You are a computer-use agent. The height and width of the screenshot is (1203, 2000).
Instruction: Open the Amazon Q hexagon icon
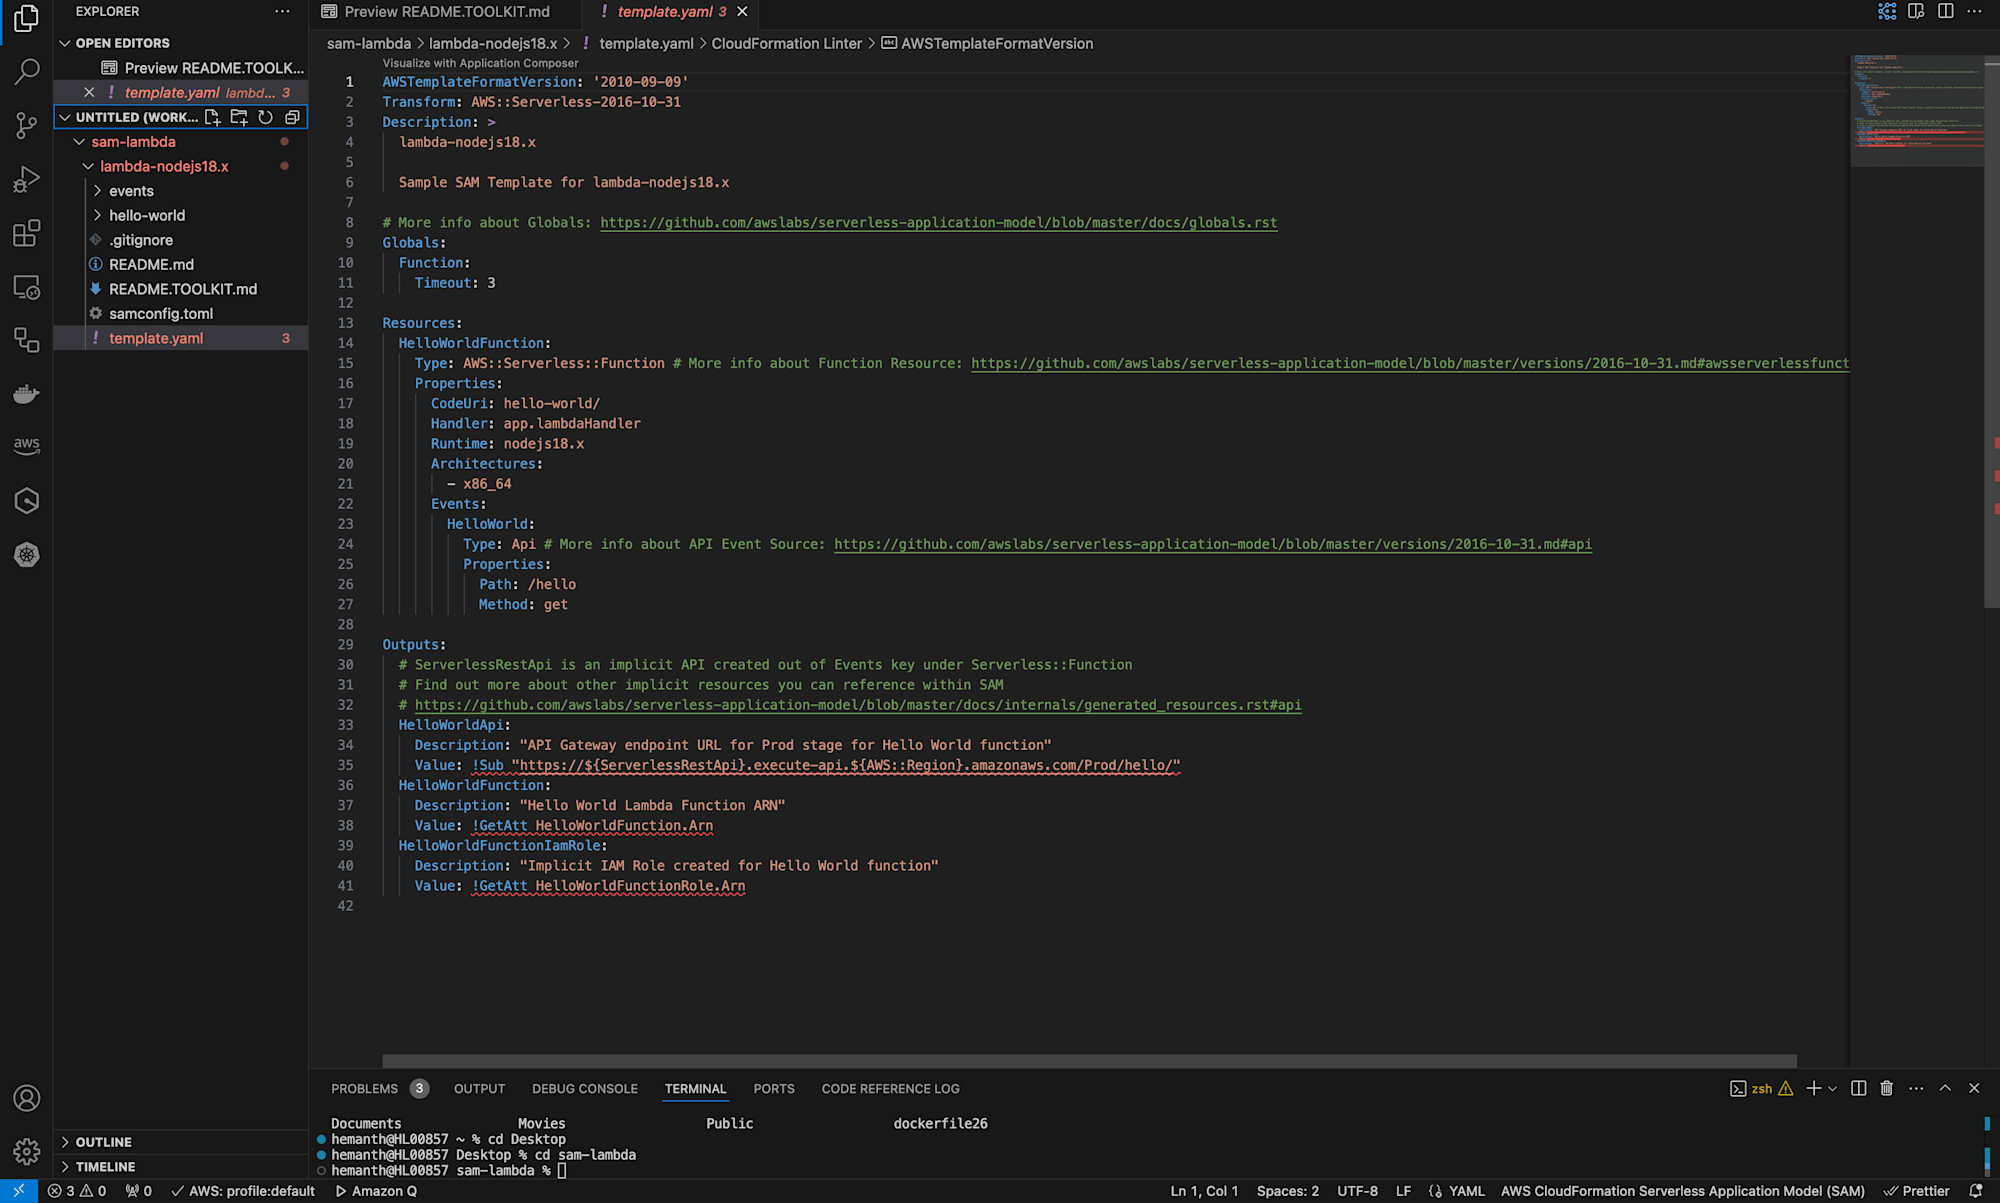[x=27, y=501]
